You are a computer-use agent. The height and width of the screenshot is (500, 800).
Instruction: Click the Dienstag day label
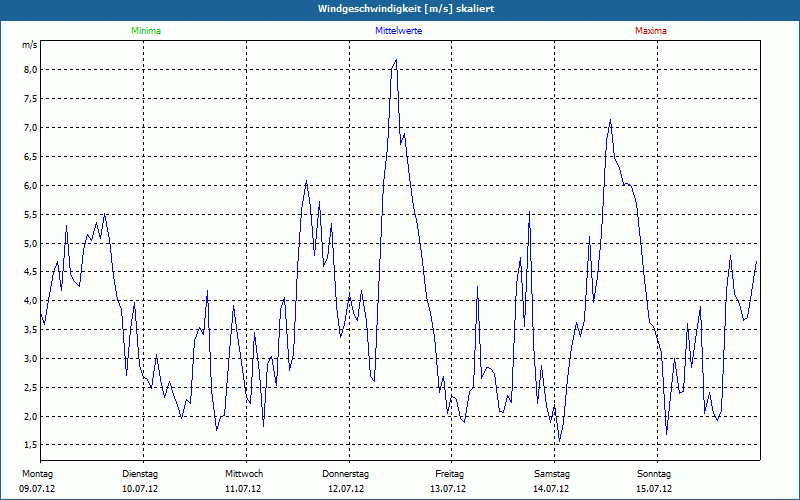click(140, 474)
